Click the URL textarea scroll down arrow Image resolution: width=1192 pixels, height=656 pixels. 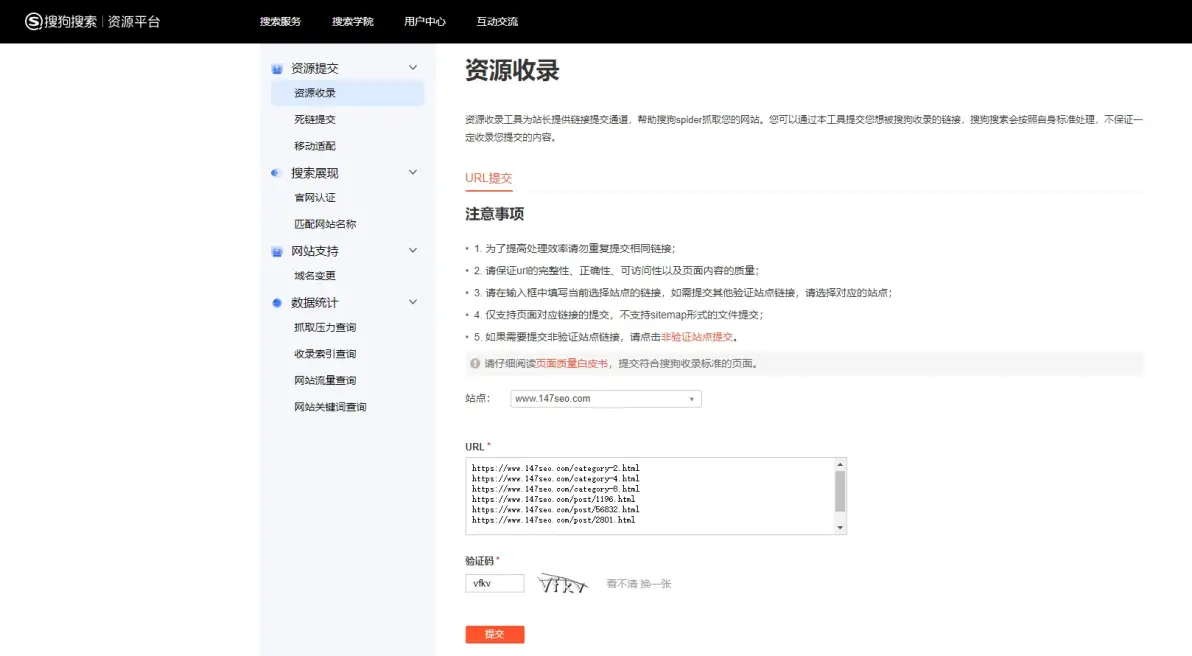tap(840, 528)
